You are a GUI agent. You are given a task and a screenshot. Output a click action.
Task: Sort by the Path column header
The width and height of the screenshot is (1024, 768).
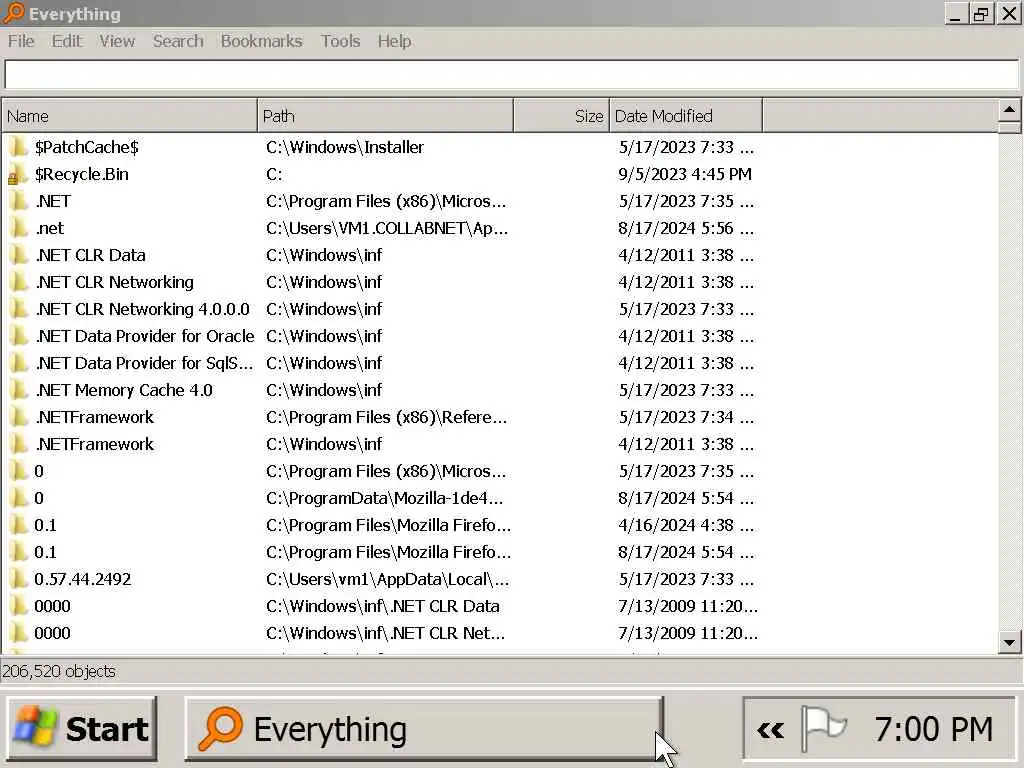point(385,116)
